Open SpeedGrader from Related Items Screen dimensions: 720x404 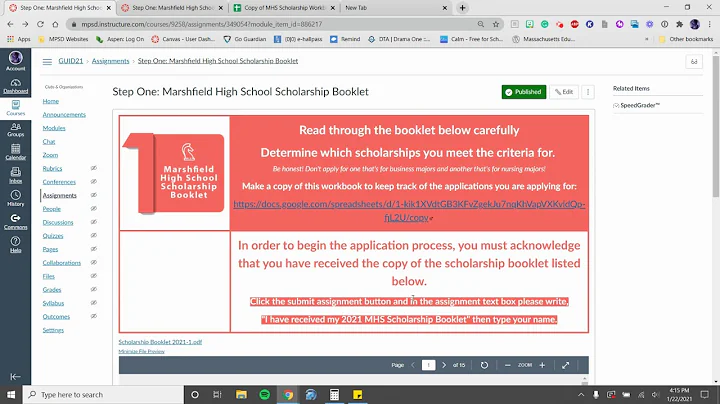coord(637,105)
